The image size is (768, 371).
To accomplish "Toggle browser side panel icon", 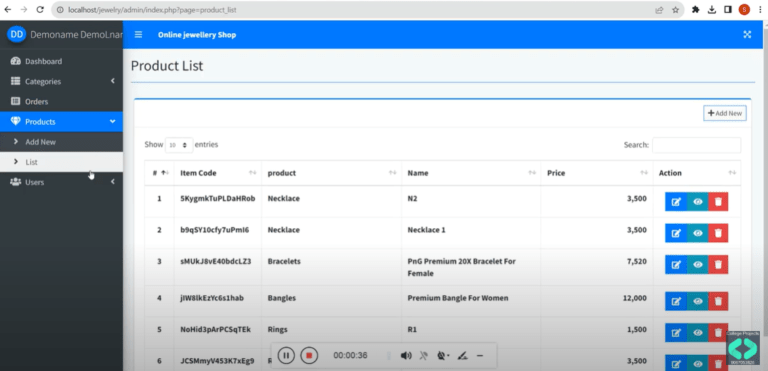I will point(728,10).
